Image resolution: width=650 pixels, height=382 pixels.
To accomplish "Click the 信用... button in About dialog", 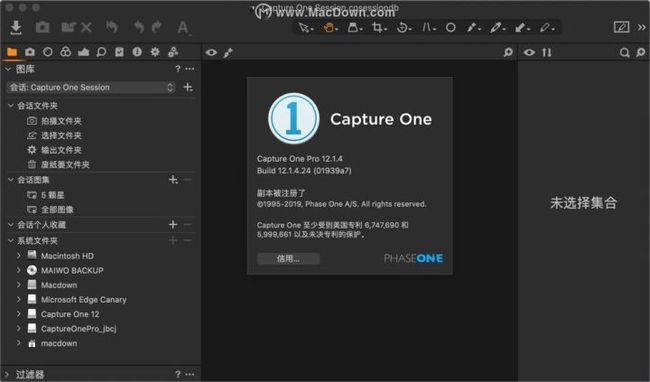I will point(288,259).
